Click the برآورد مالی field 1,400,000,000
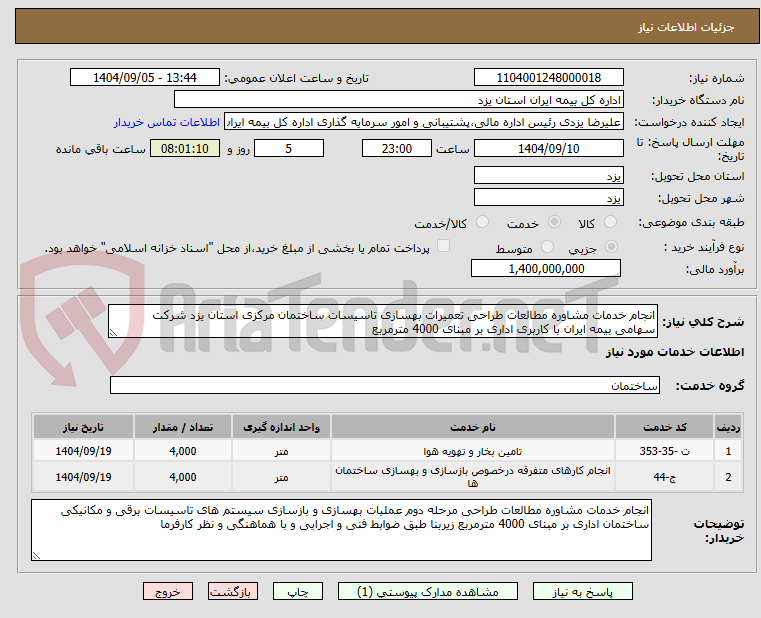Screen dimensions: 761x618 (x=546, y=268)
